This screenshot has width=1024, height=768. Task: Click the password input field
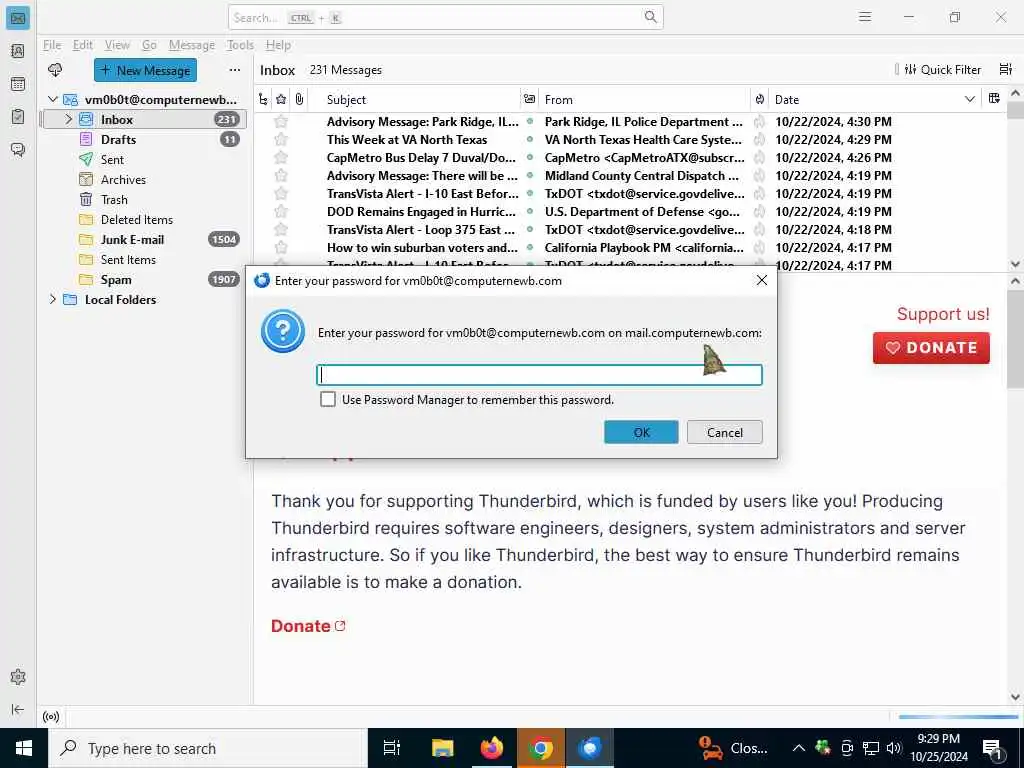pos(539,375)
